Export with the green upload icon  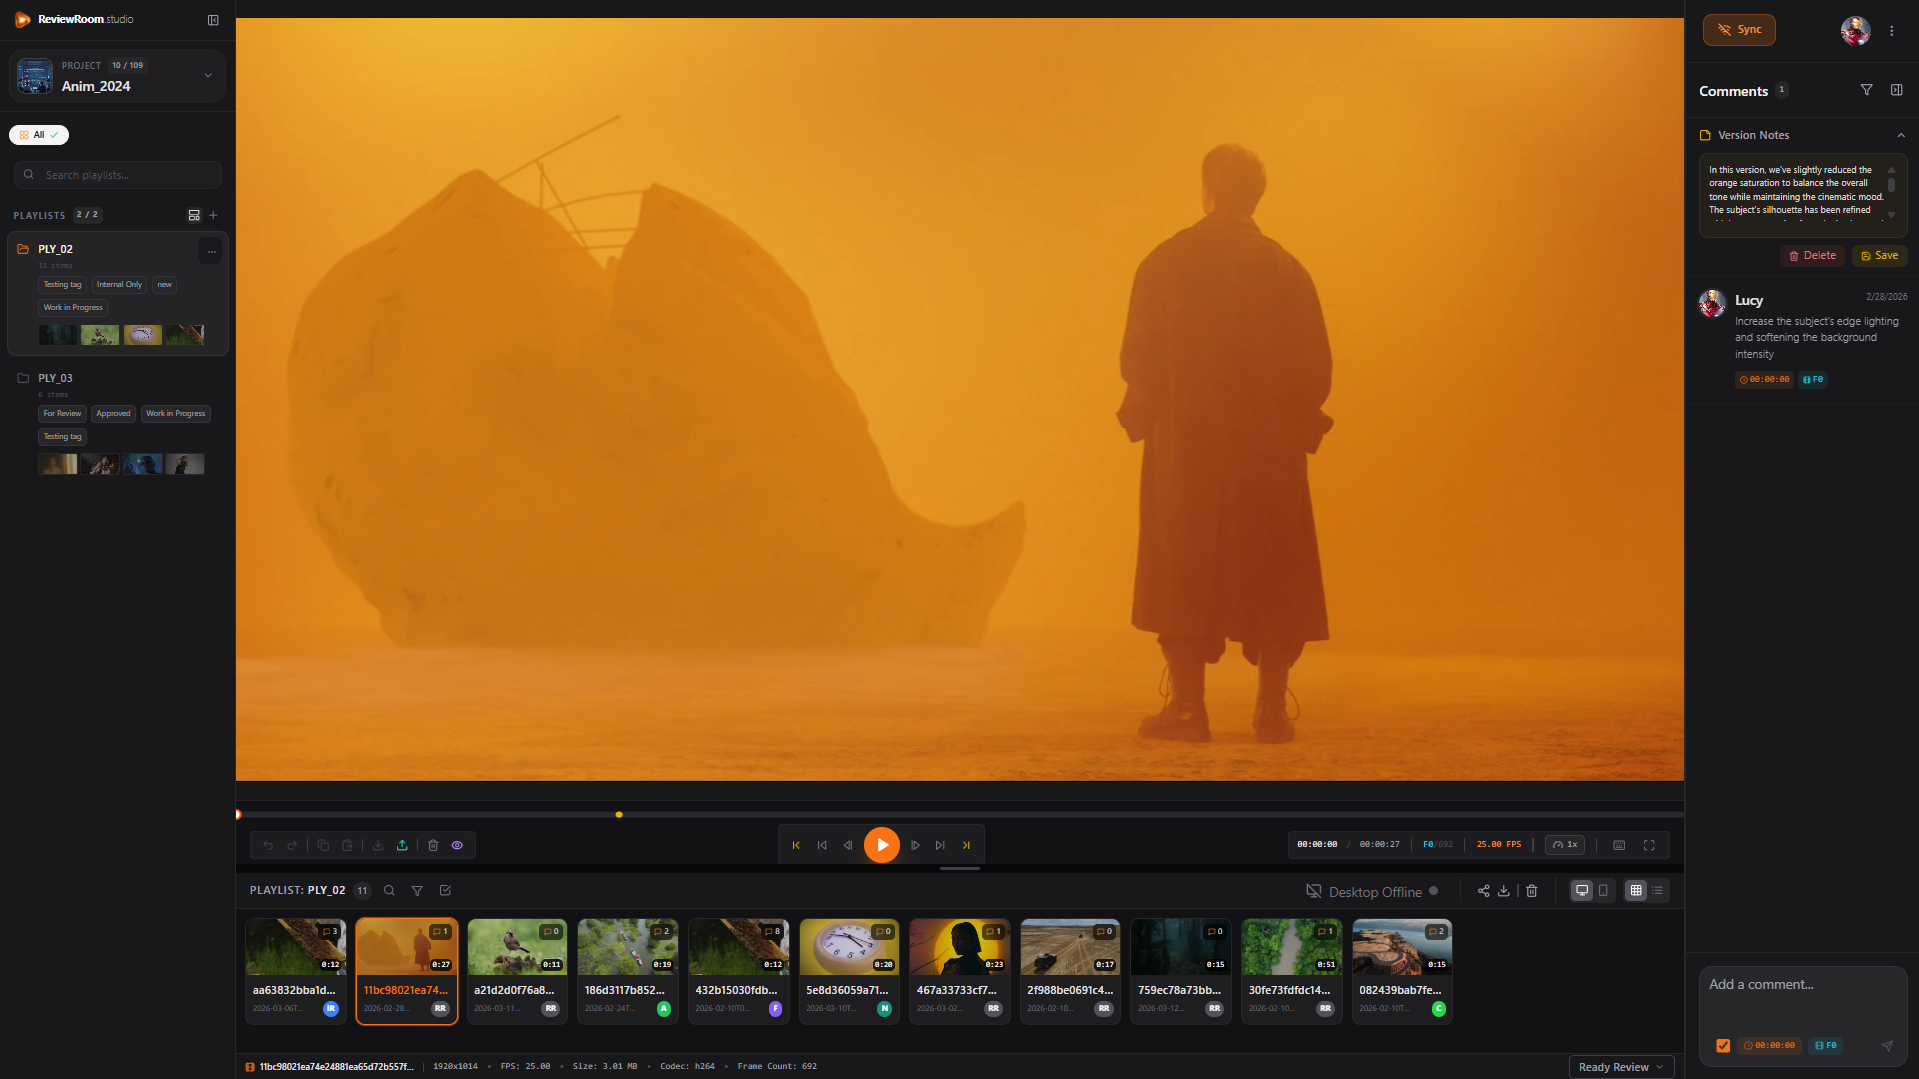(x=402, y=846)
